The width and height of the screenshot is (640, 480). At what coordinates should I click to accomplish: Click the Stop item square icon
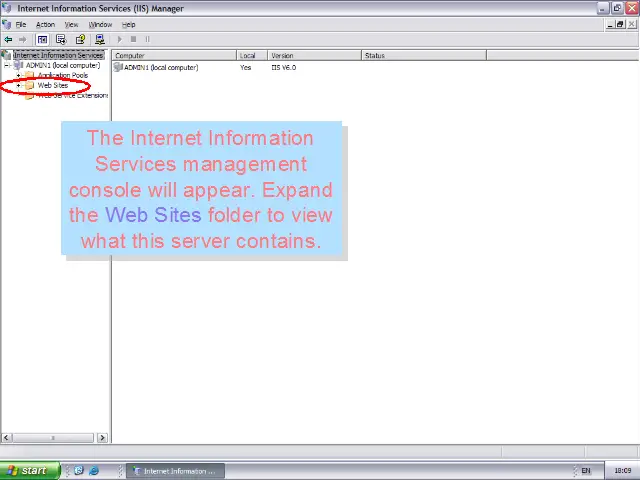point(133,40)
